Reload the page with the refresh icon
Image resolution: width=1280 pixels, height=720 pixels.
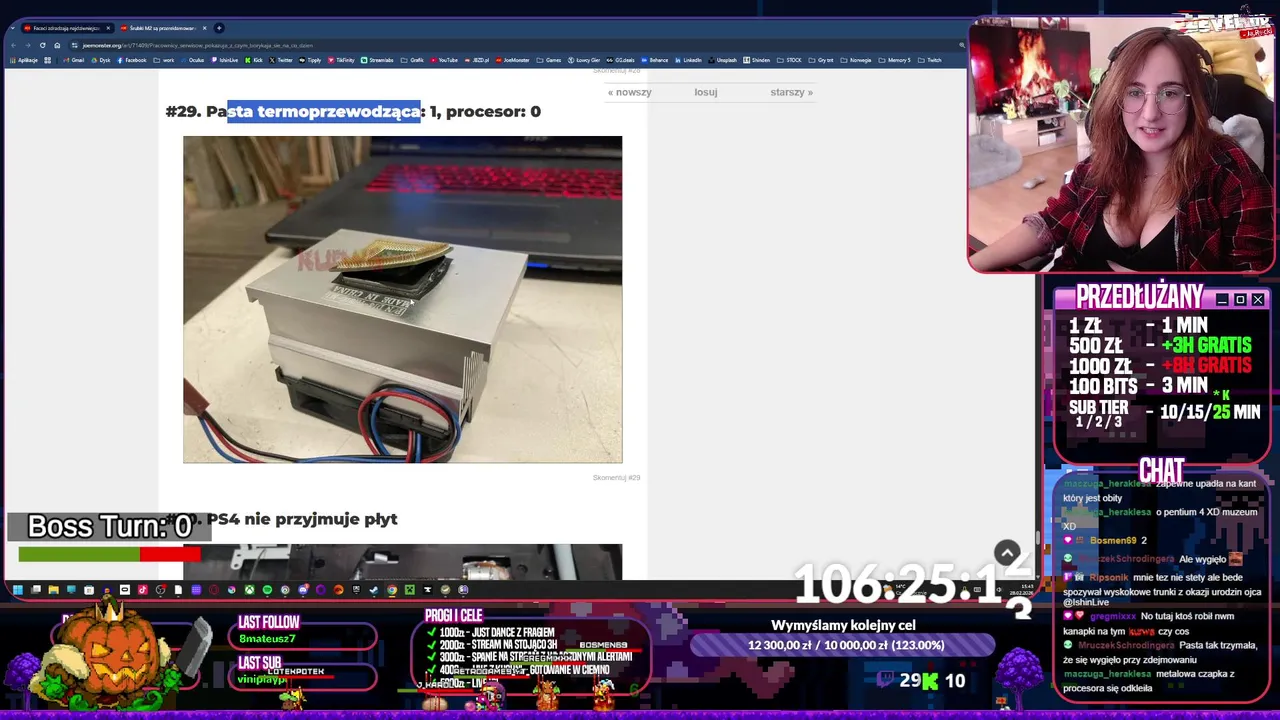(x=42, y=45)
